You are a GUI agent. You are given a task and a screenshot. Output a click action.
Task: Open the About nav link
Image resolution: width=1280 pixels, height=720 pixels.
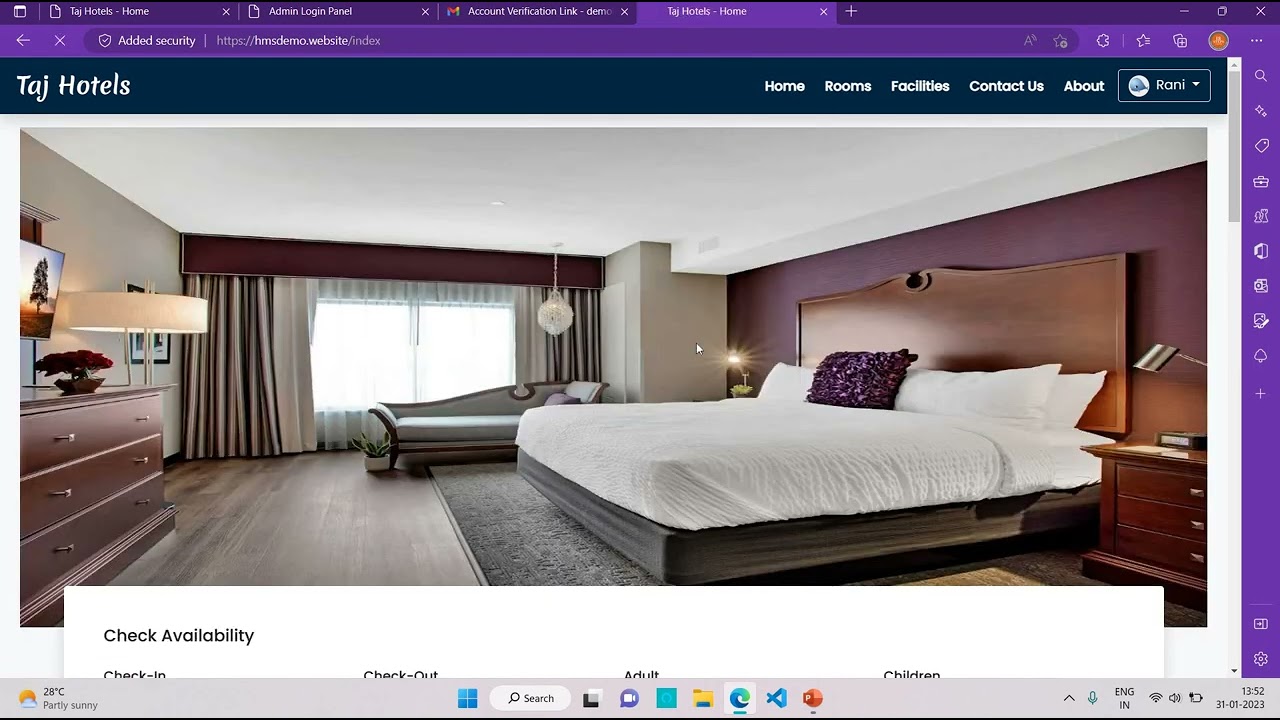click(x=1084, y=86)
